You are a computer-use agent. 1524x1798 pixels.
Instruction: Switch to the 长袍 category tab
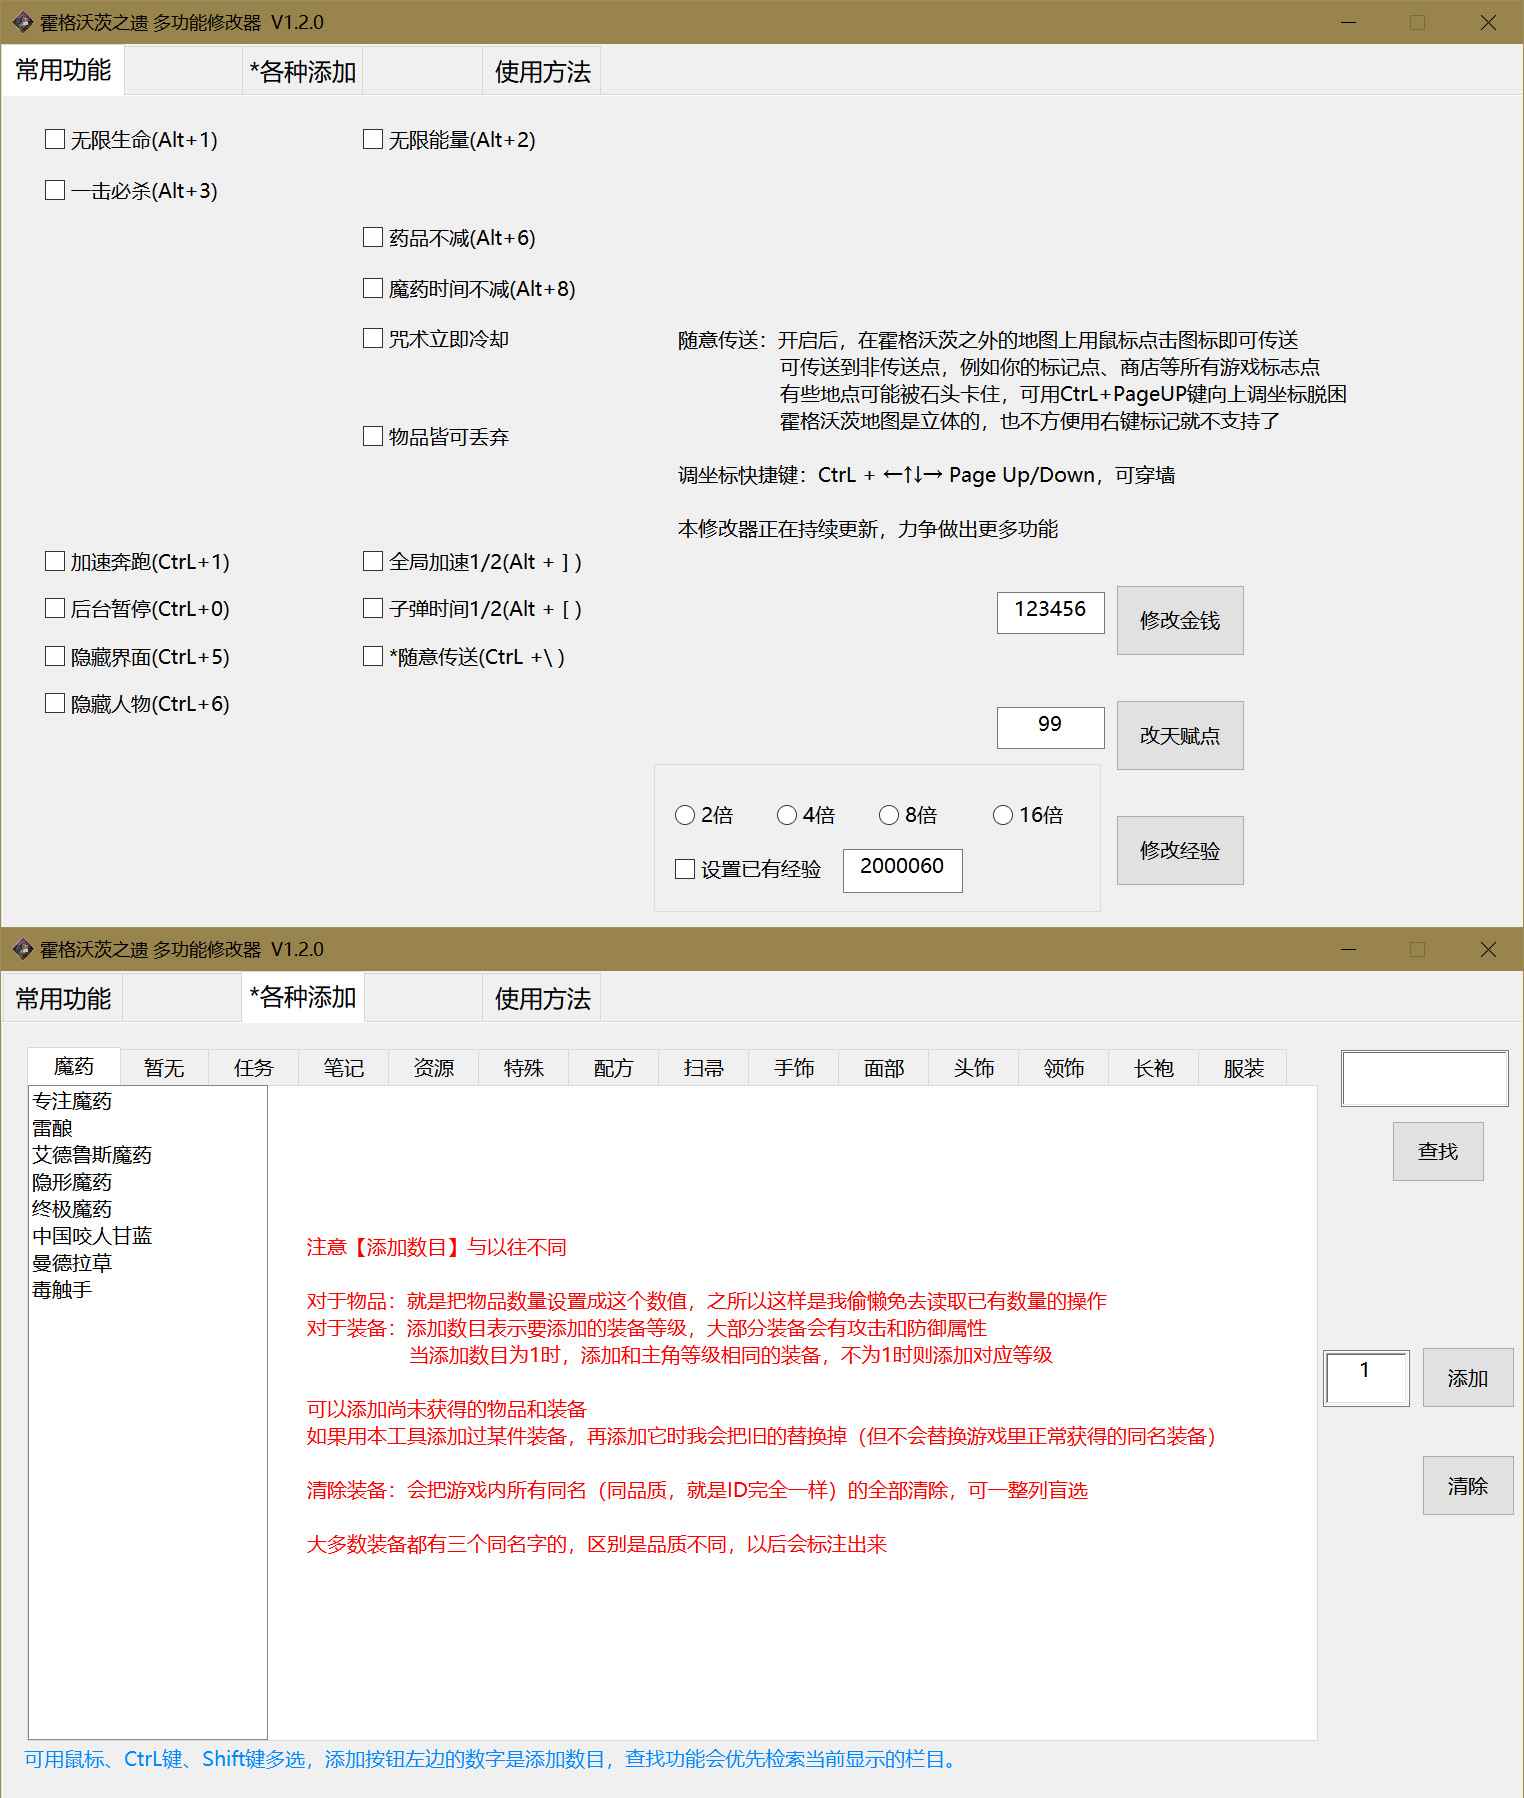coord(1153,1068)
